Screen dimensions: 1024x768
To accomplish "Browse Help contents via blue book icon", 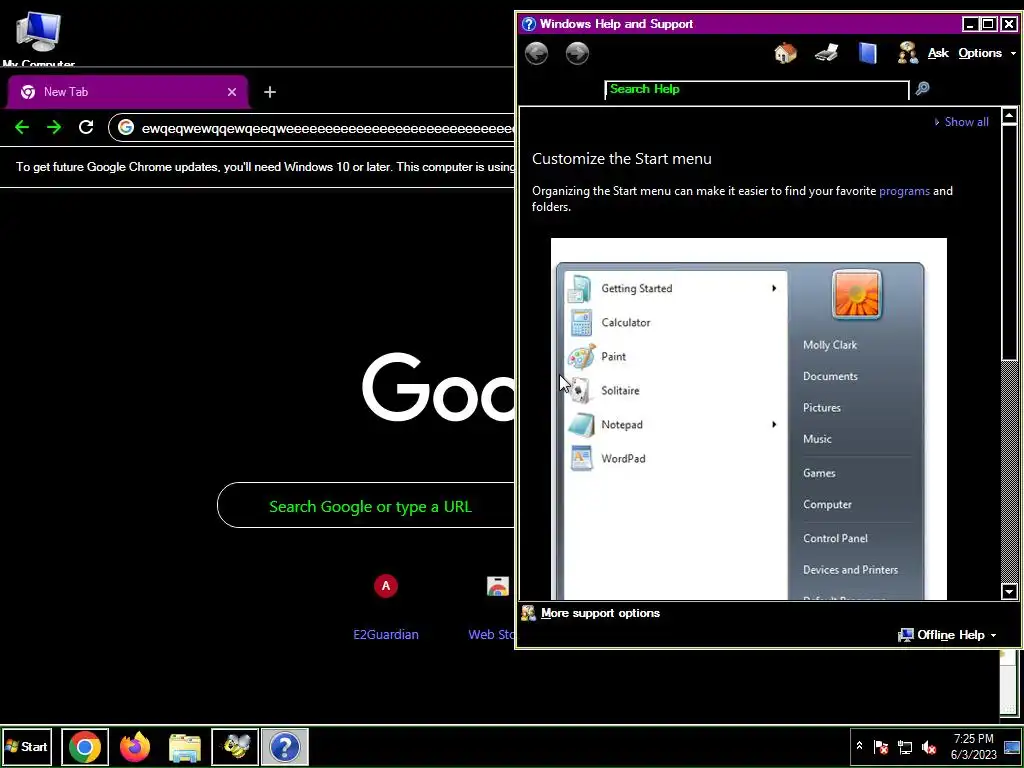I will click(867, 53).
